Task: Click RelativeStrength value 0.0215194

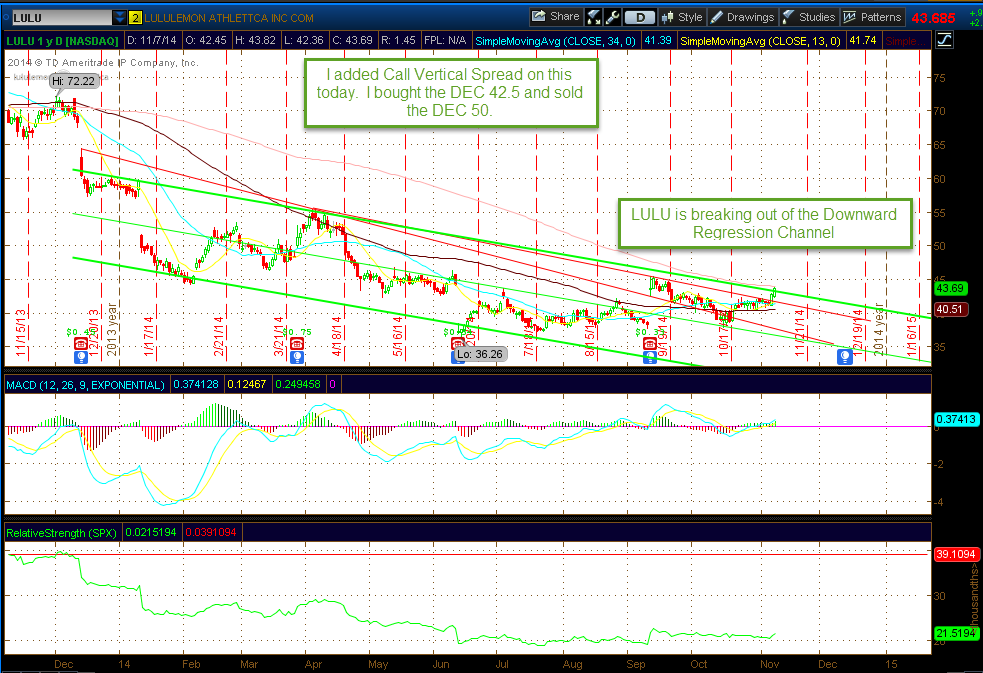Action: [x=151, y=532]
